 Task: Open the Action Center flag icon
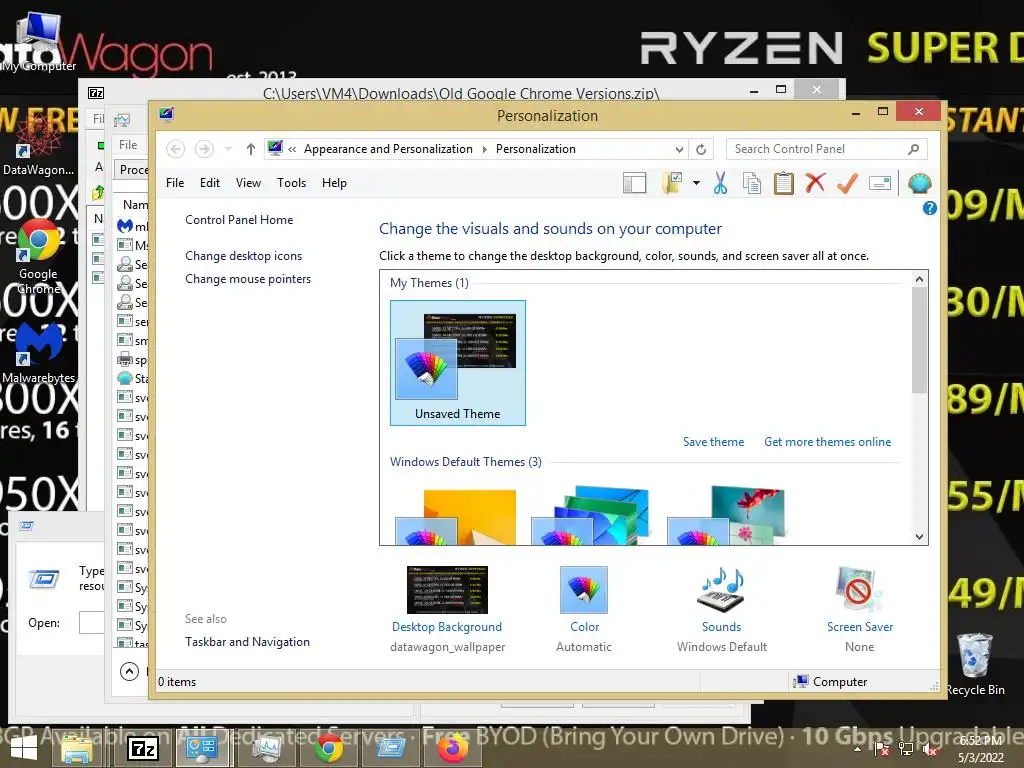[x=882, y=749]
